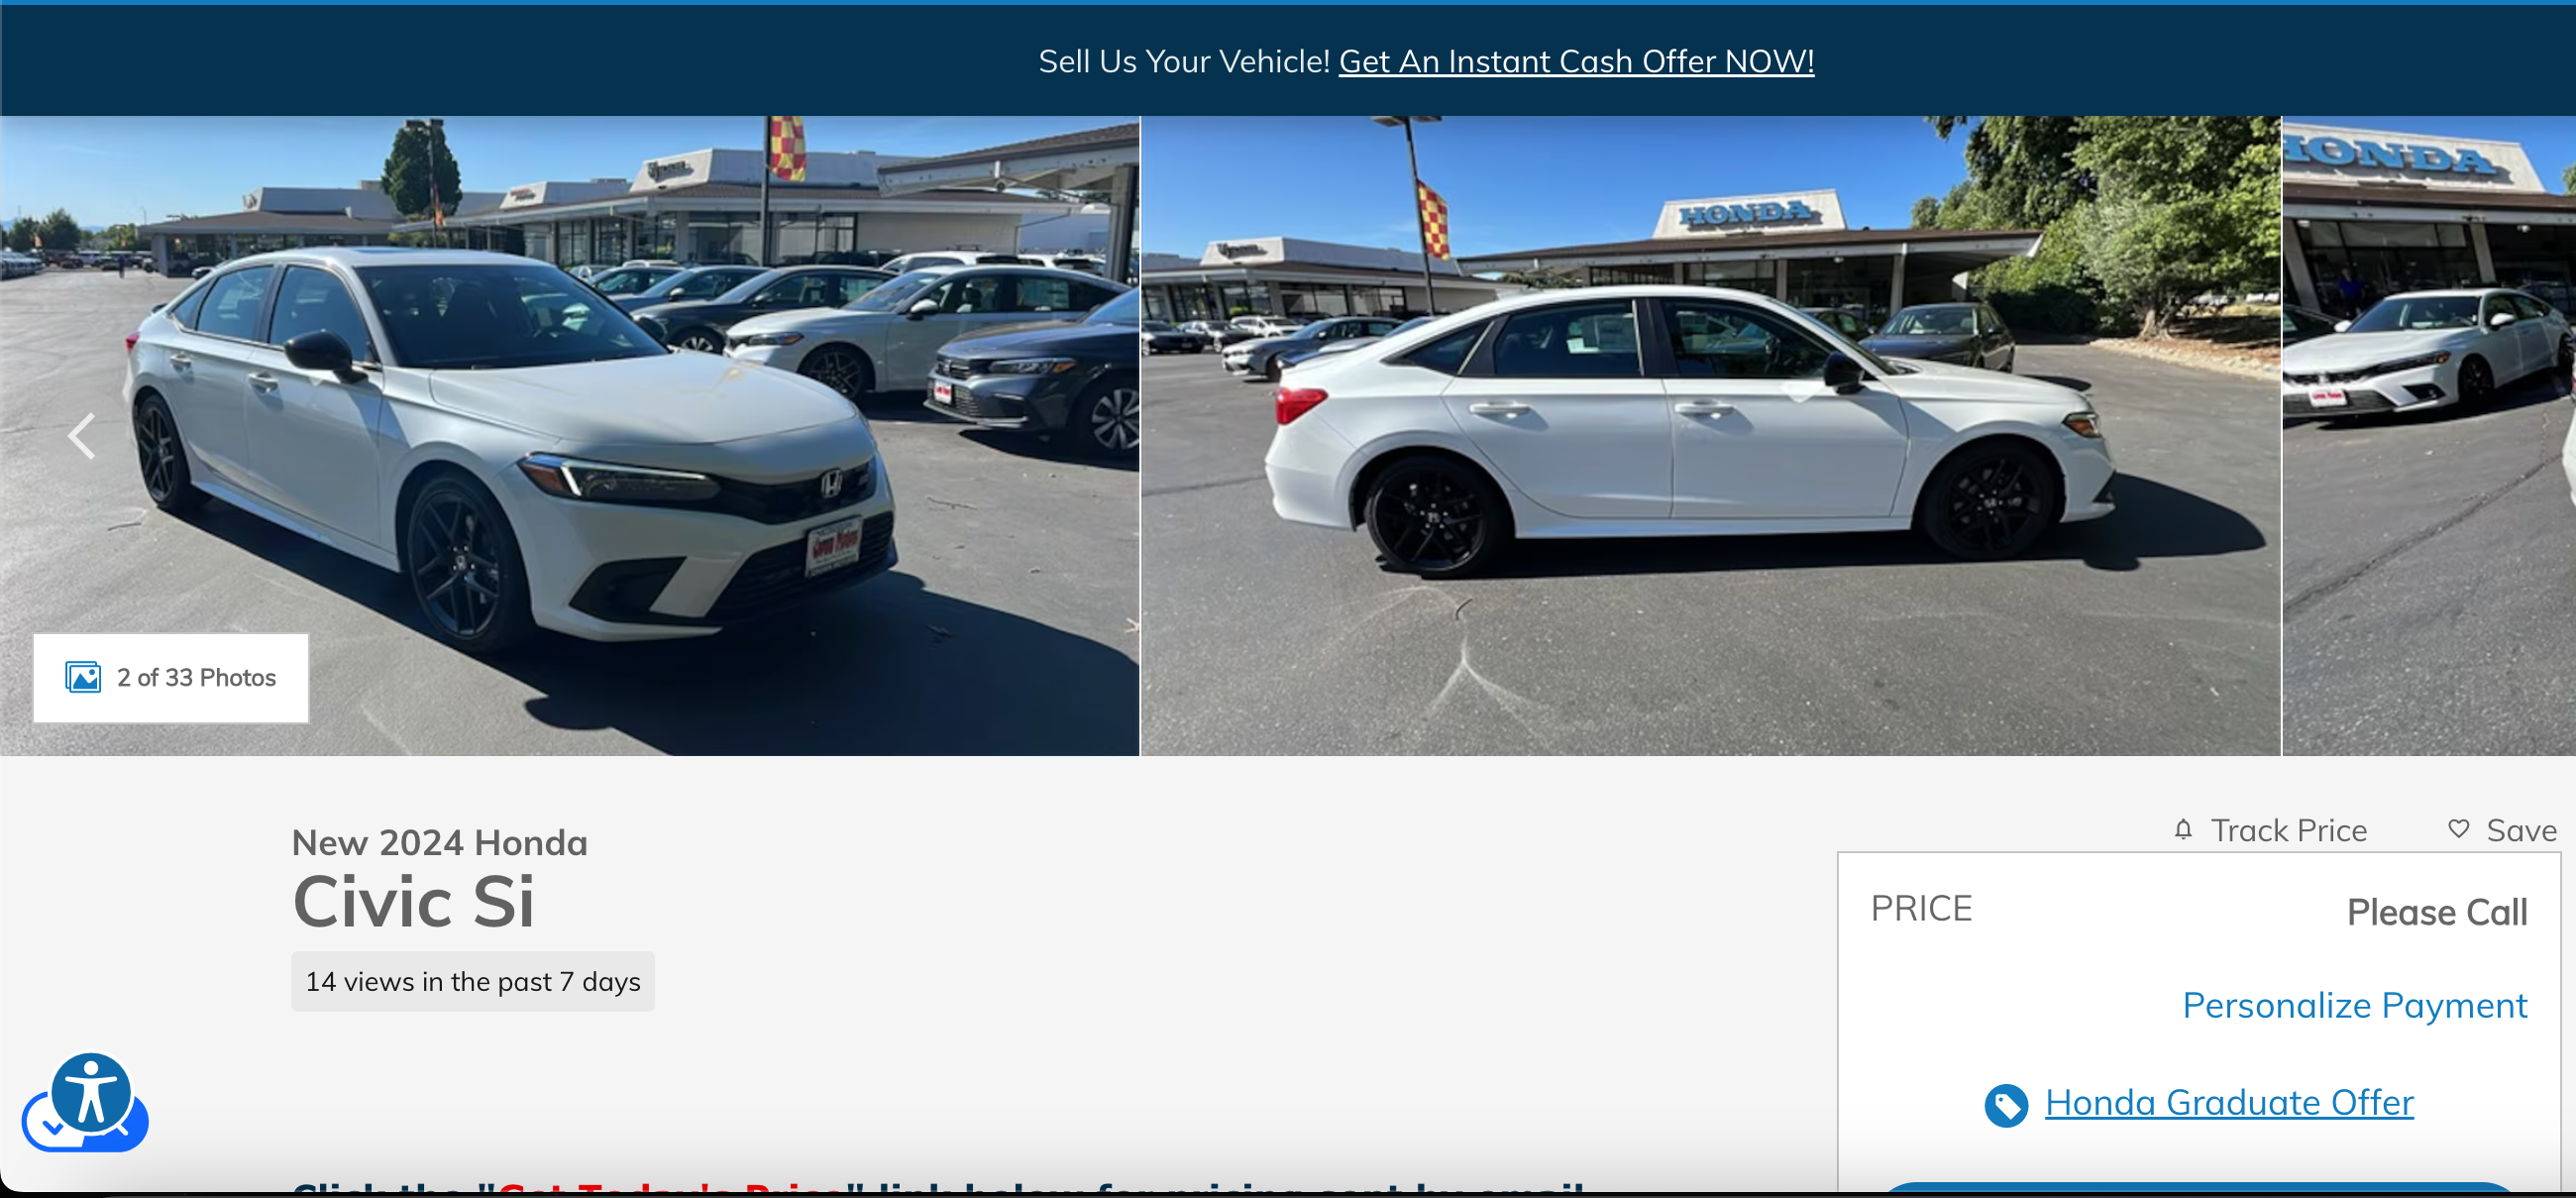This screenshot has height=1198, width=2576.
Task: Open Get An Instant Cash Offer NOW link
Action: point(1576,62)
